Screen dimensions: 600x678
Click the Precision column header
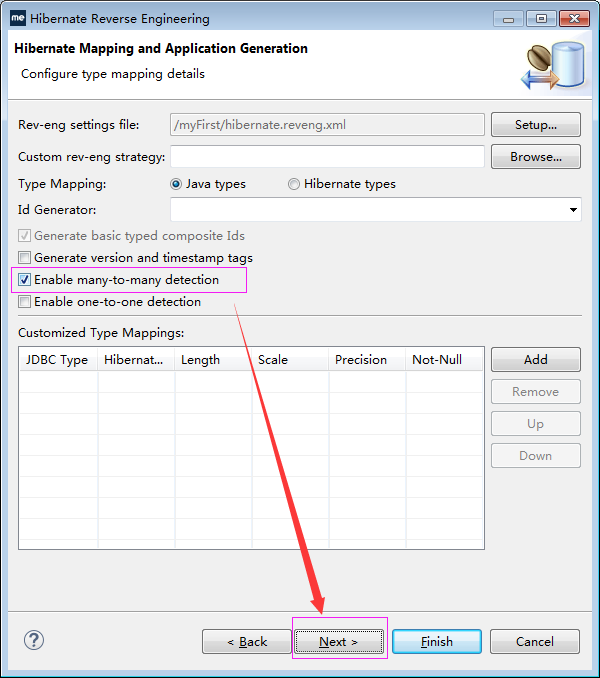click(x=367, y=359)
